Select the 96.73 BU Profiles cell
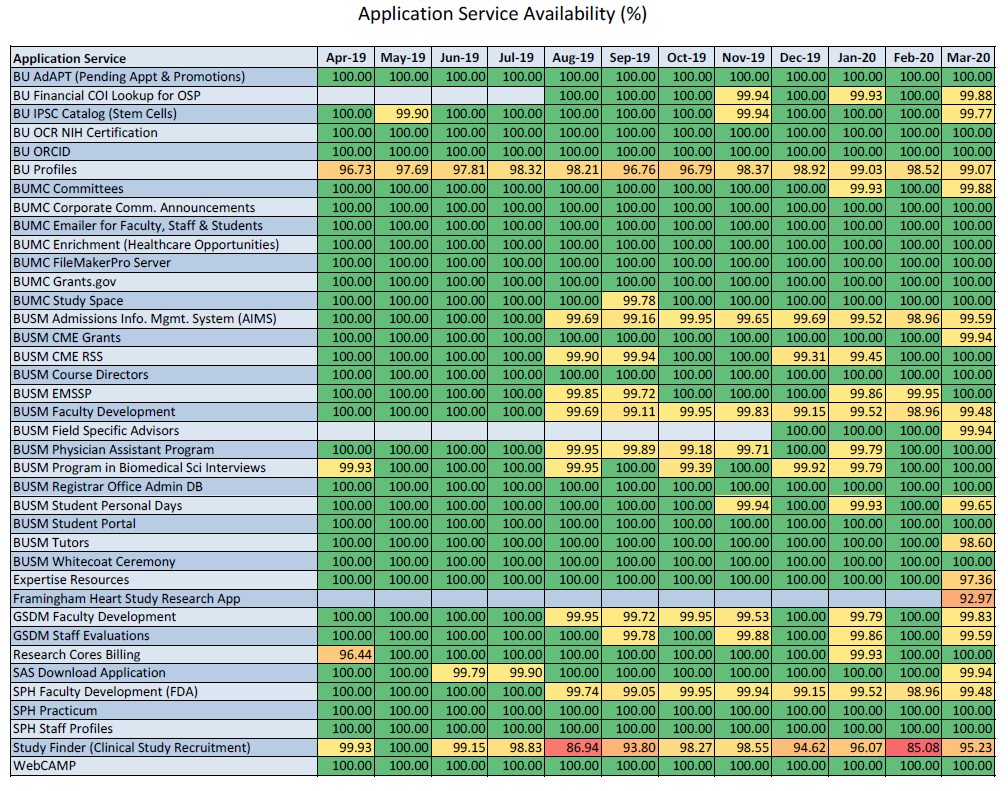The image size is (1008, 791). (346, 170)
